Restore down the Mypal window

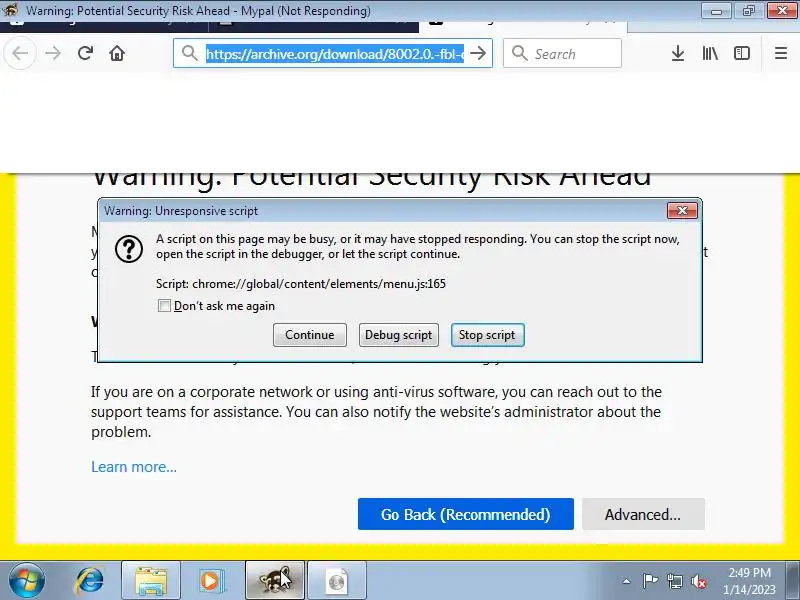(748, 10)
